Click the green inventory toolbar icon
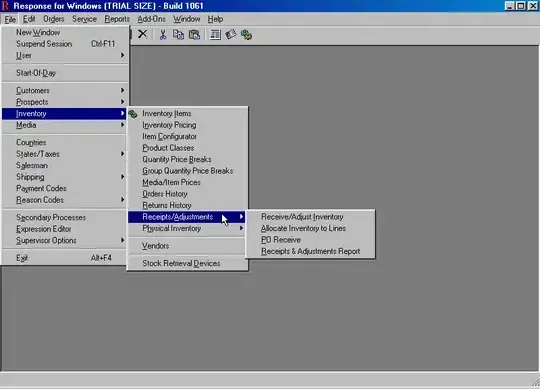 [246, 35]
